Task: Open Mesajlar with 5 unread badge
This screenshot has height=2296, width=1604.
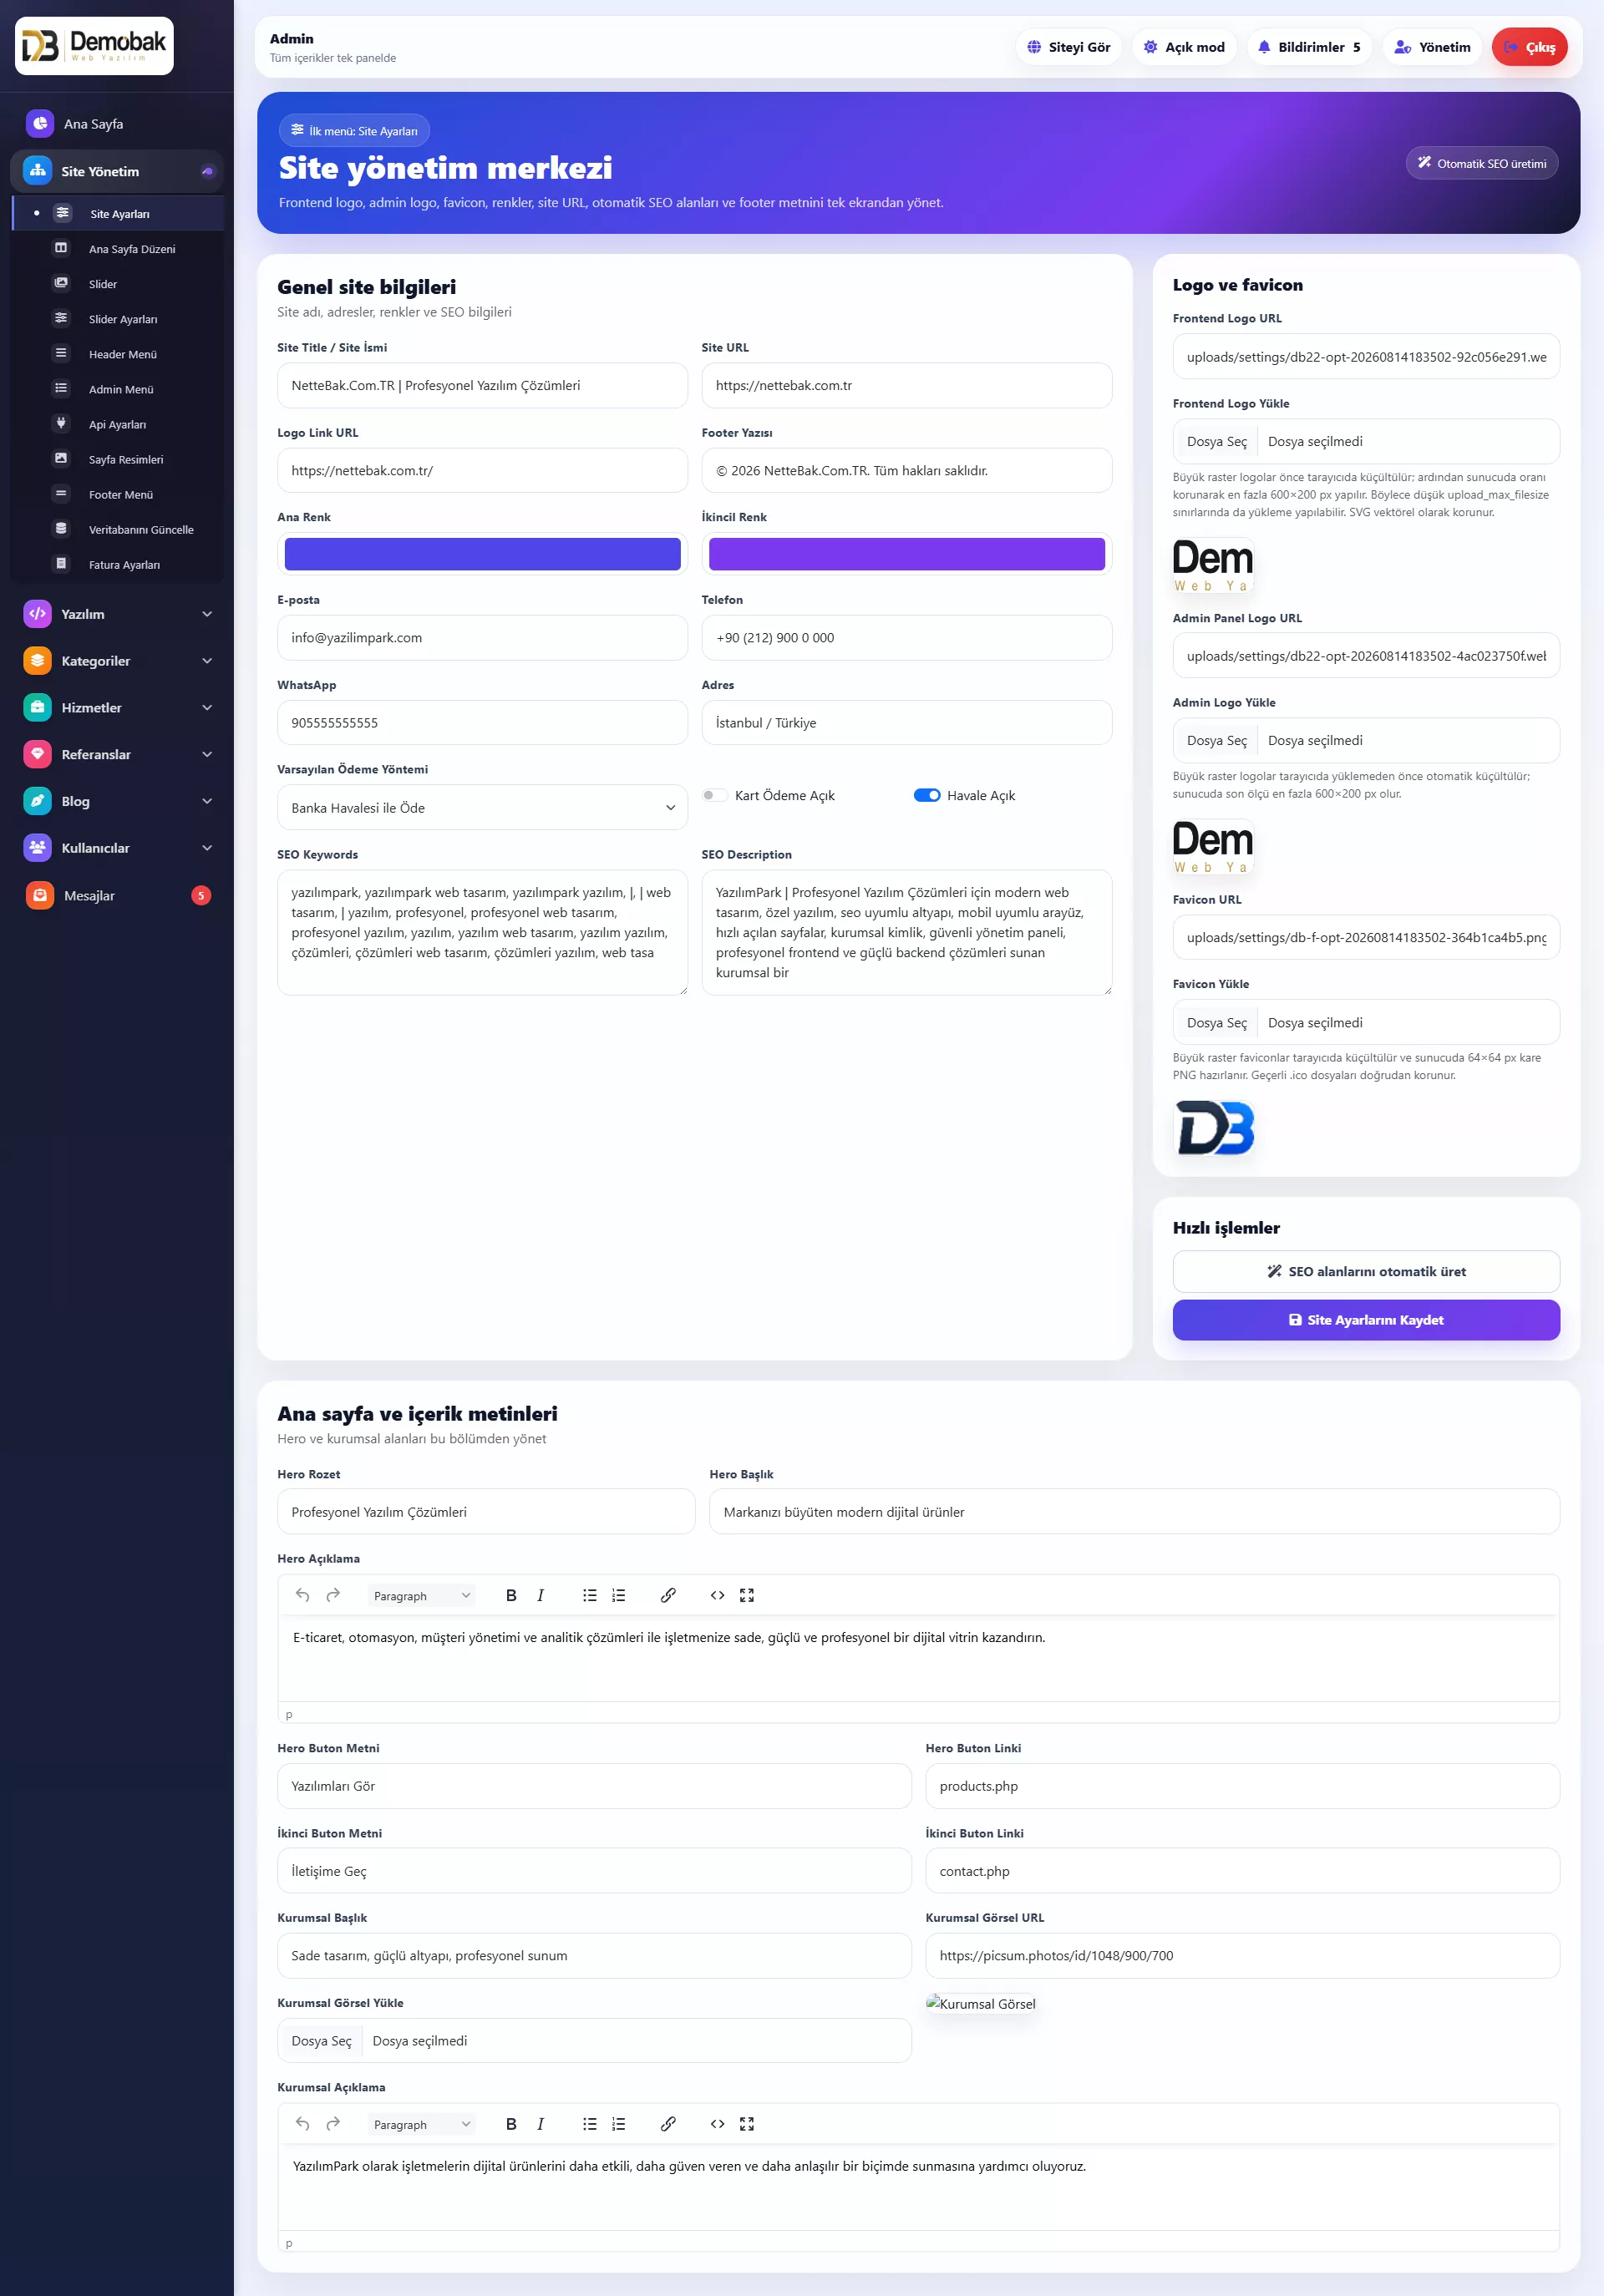Action: tap(116, 895)
